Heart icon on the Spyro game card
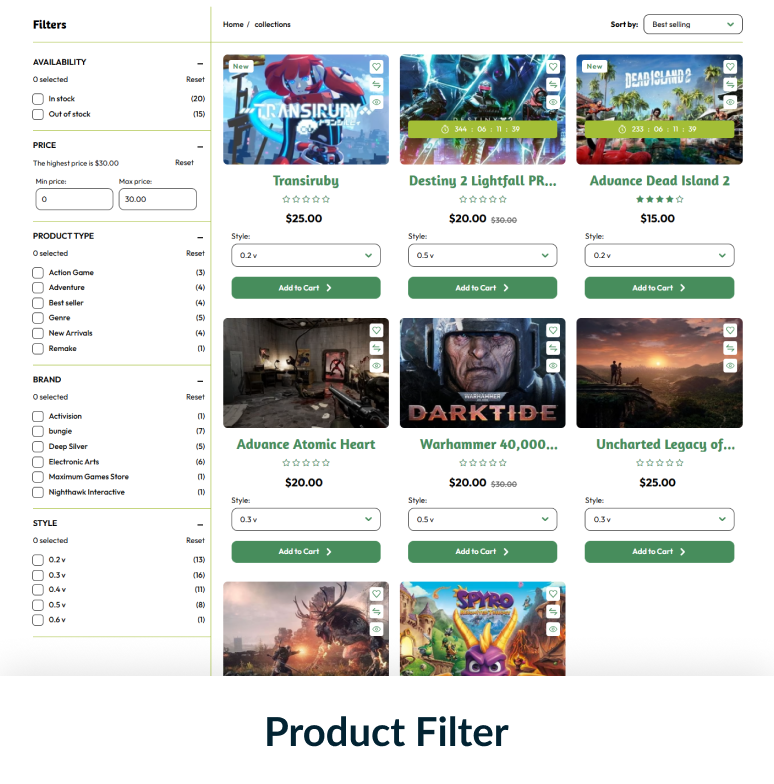774x784 pixels. point(553,594)
